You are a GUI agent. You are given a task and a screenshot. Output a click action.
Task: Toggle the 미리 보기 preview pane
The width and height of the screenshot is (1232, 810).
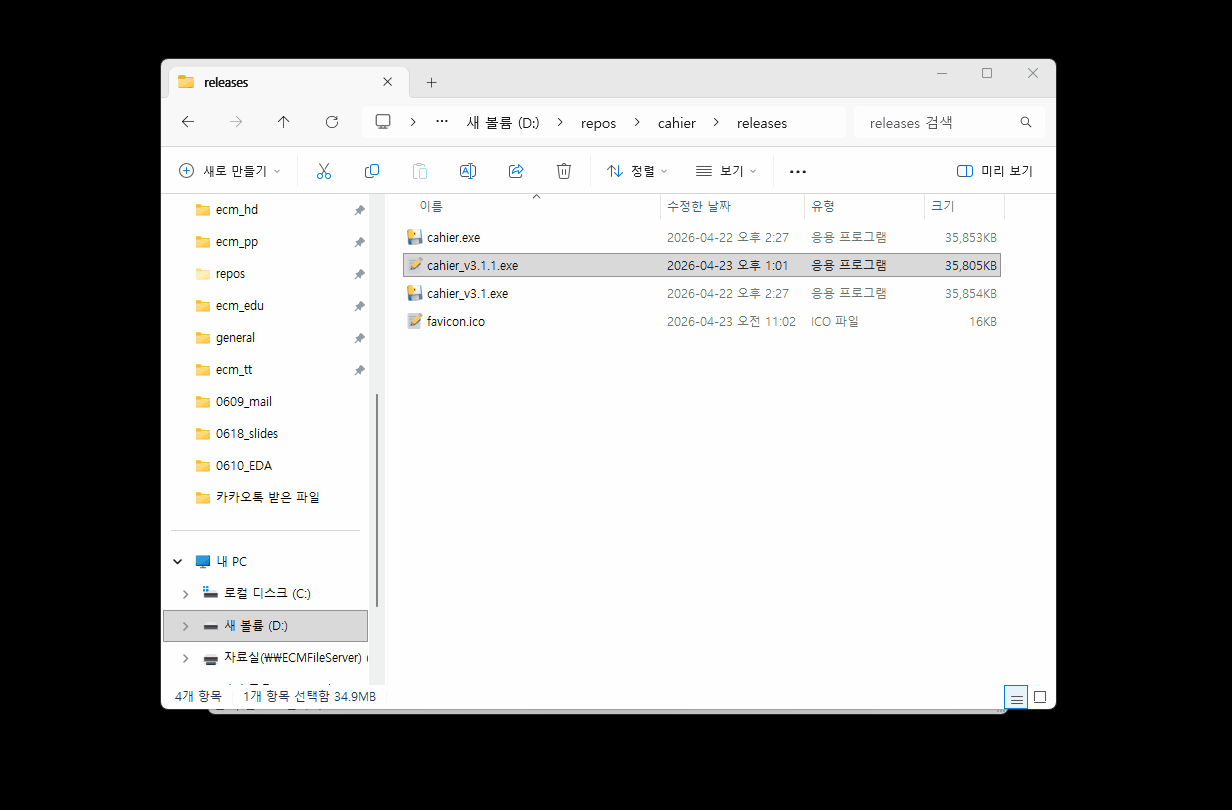click(994, 171)
